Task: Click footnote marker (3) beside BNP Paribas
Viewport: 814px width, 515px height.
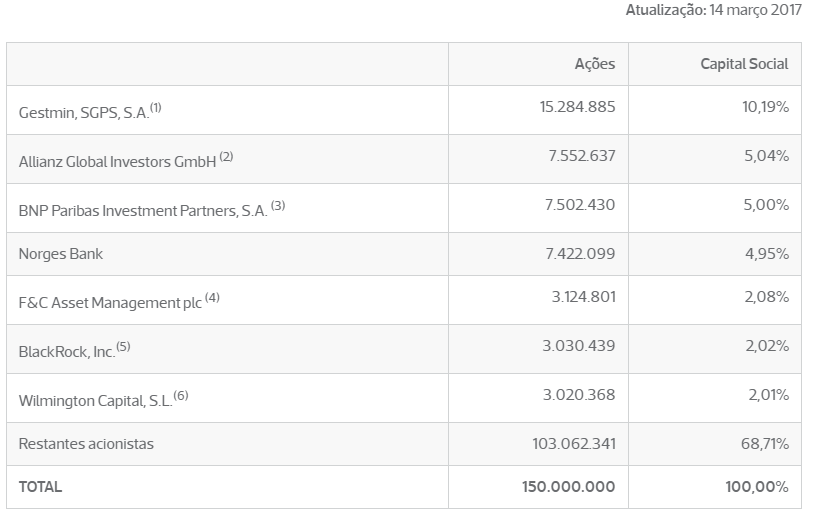Action: [x=278, y=206]
